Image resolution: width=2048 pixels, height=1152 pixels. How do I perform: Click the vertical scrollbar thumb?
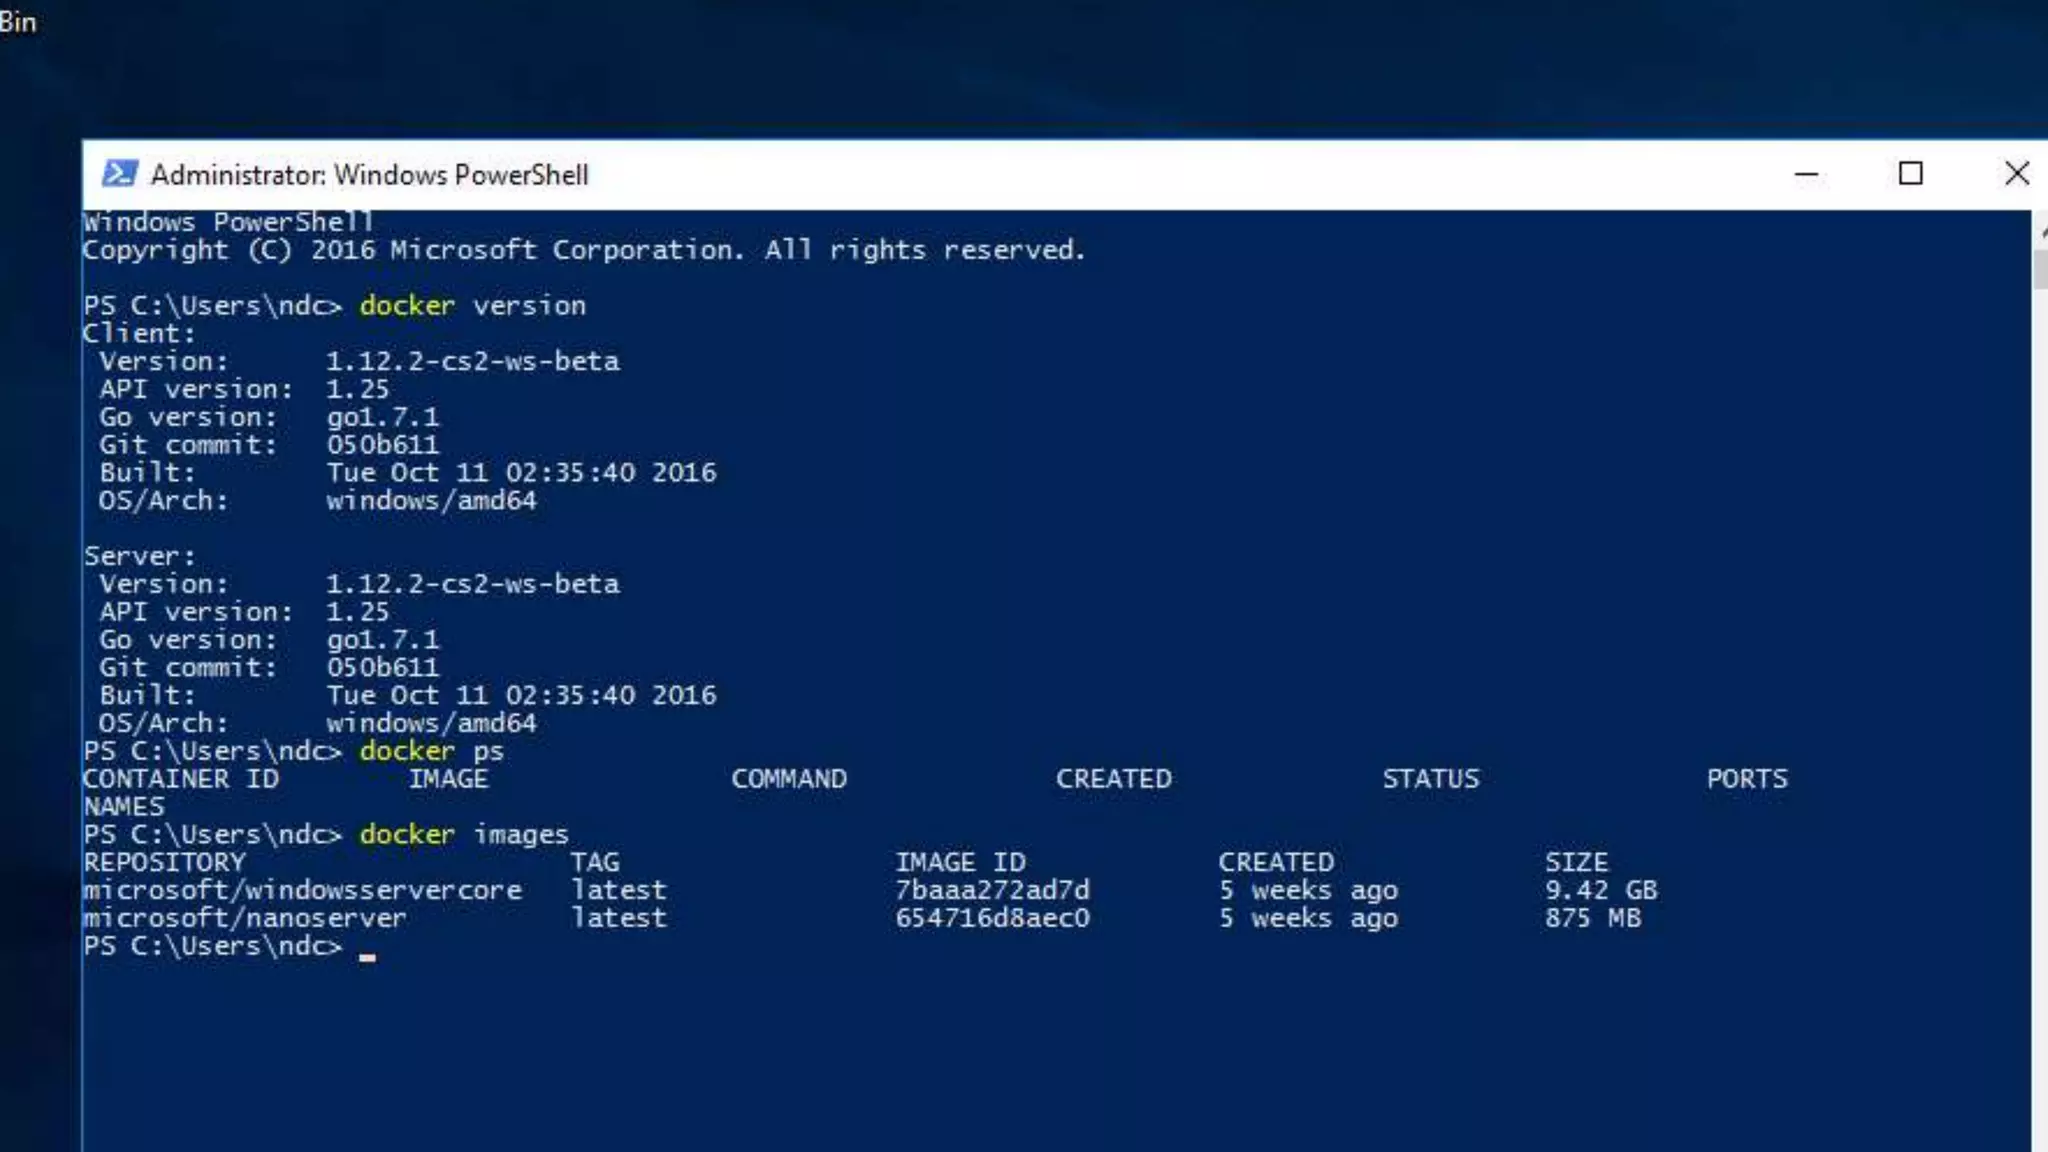pos(2040,268)
